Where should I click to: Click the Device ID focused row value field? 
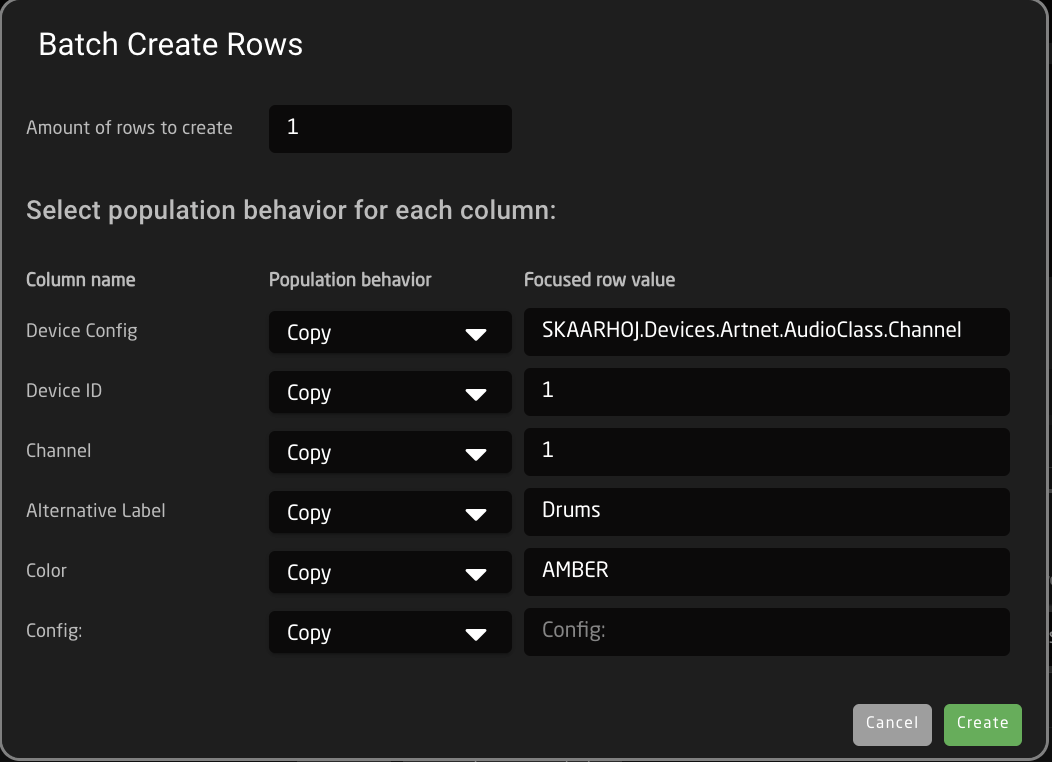click(x=766, y=392)
